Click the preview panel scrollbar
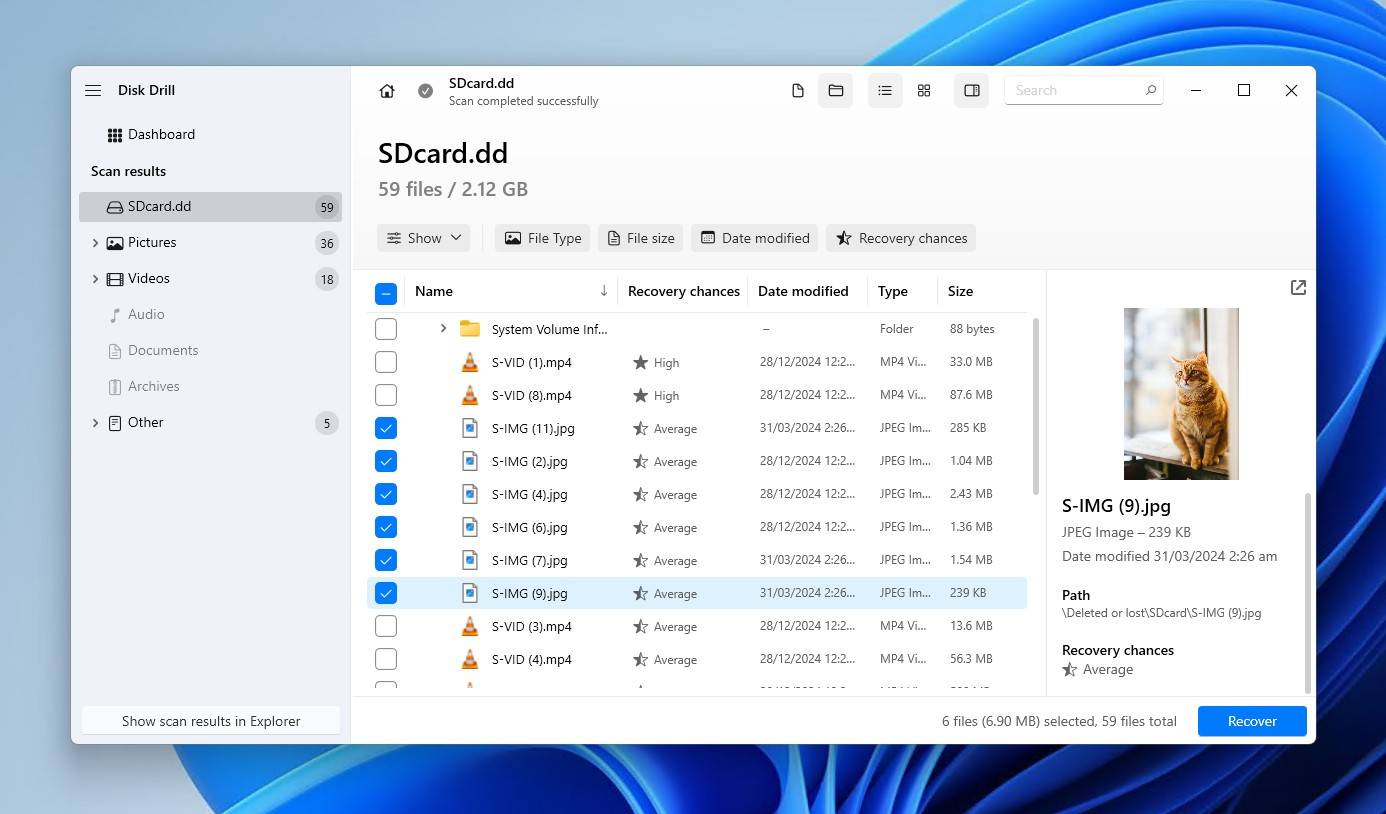This screenshot has height=814, width=1386. (x=1308, y=592)
